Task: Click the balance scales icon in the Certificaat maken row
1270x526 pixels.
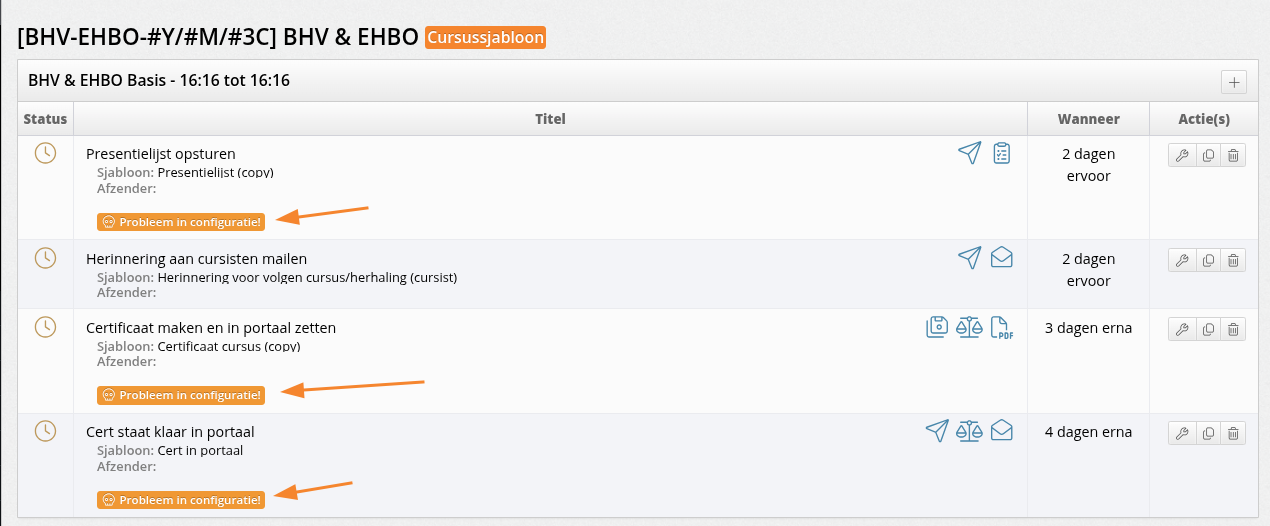Action: (x=969, y=327)
